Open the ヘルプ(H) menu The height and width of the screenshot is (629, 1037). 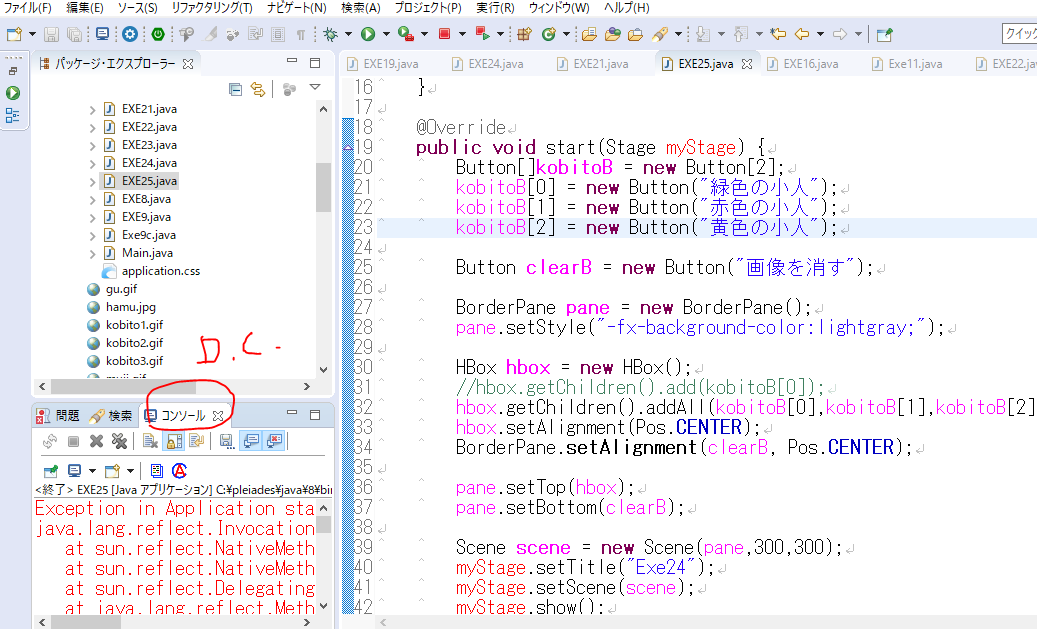pos(627,8)
